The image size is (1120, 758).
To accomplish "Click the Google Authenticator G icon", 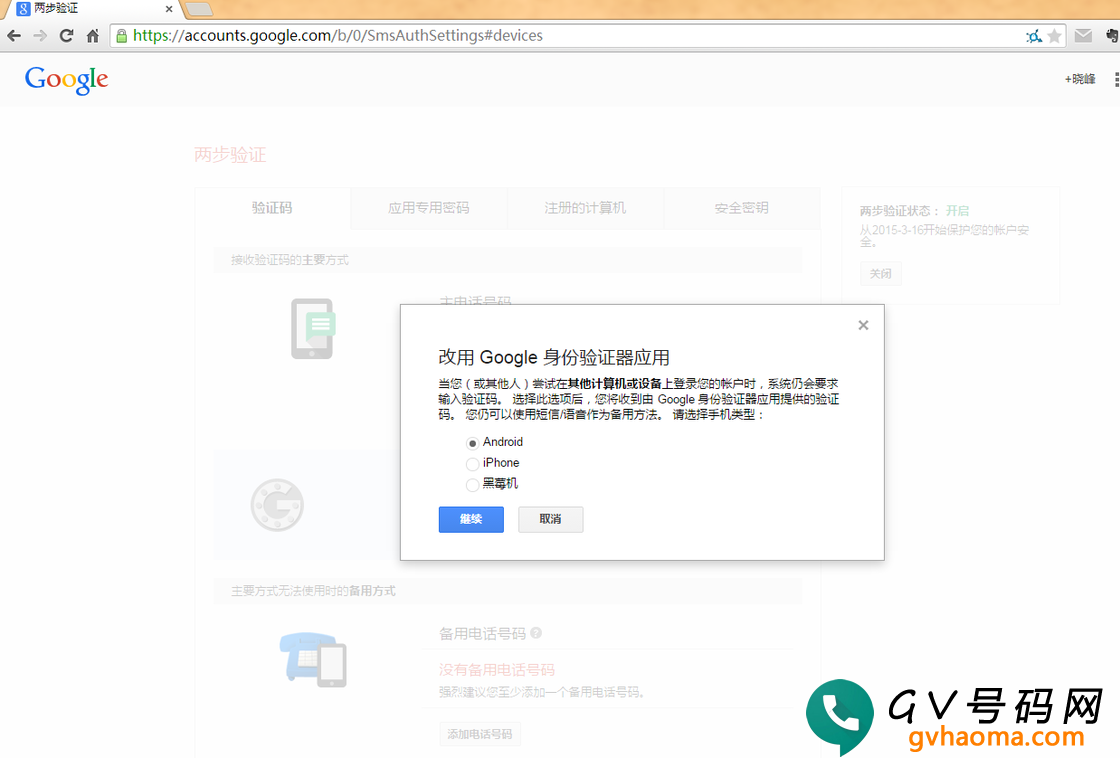I will pos(277,505).
